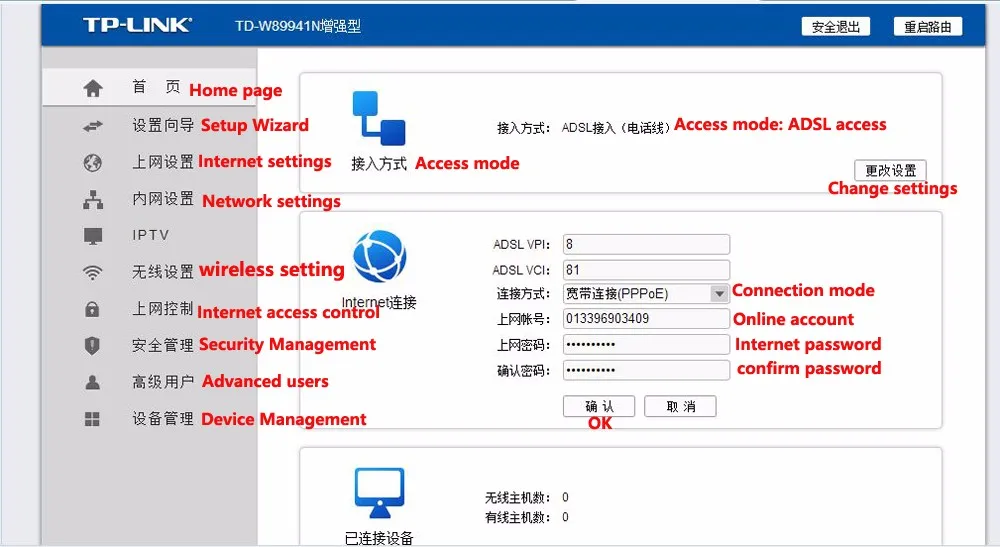The image size is (1000, 547).
Task: Open wireless settings Wi-Fi icon
Action: click(x=92, y=273)
